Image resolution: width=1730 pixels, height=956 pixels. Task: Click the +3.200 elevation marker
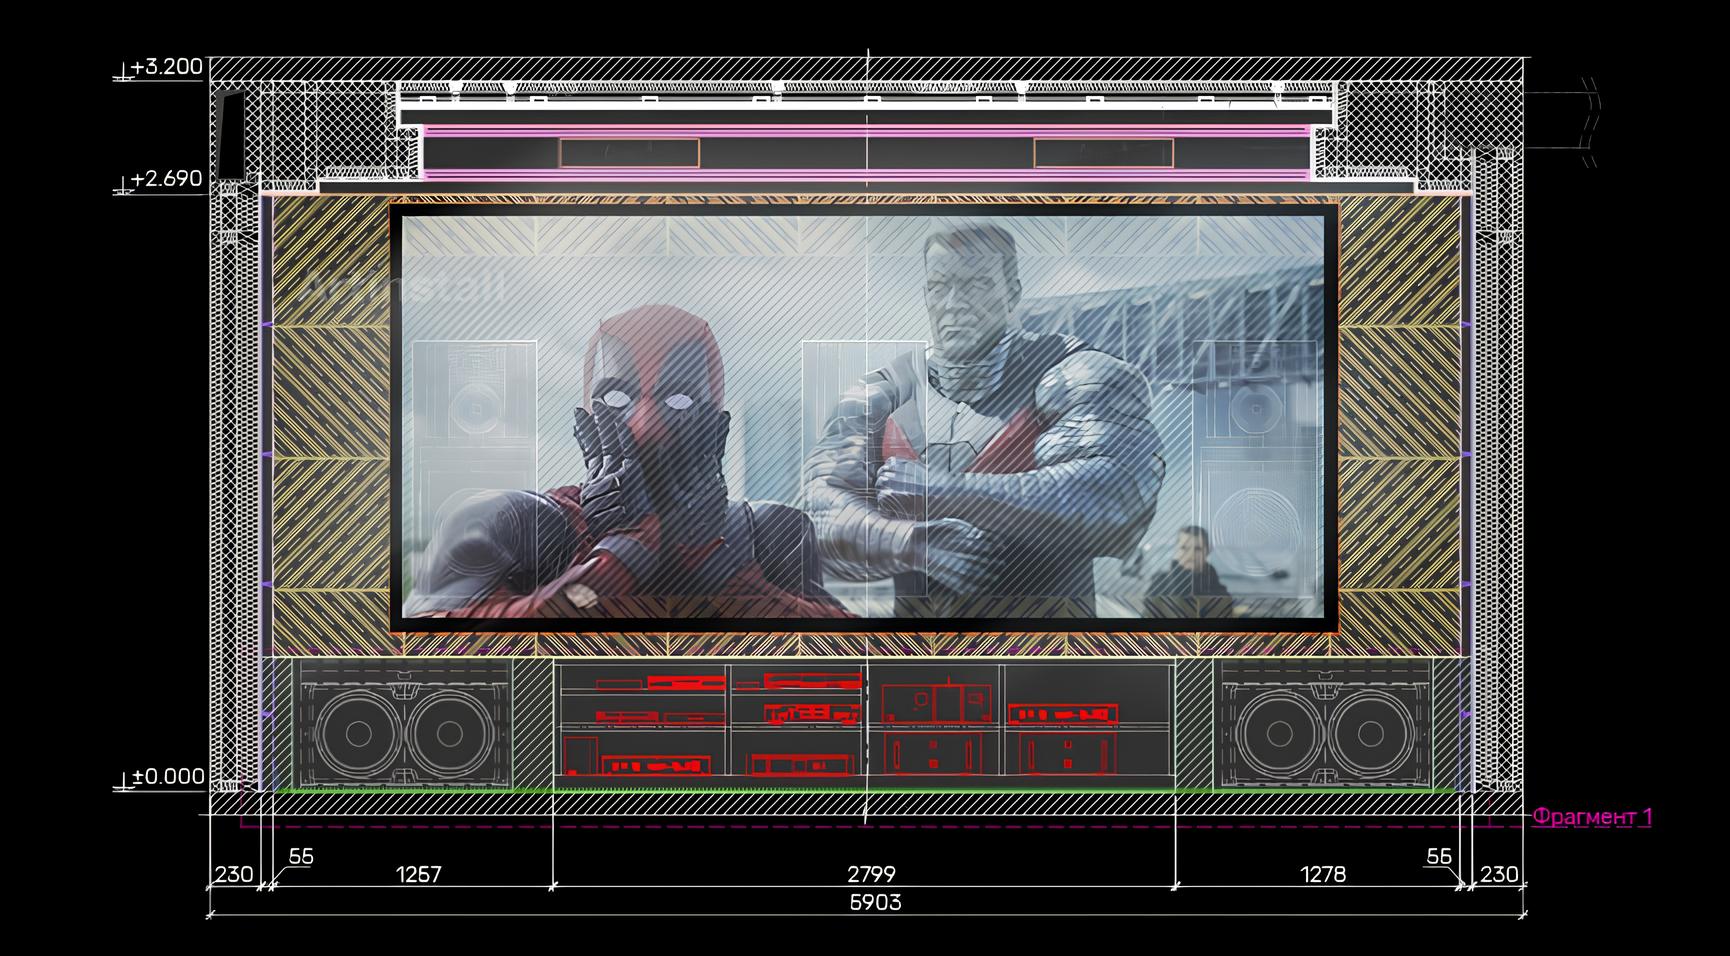tap(166, 67)
